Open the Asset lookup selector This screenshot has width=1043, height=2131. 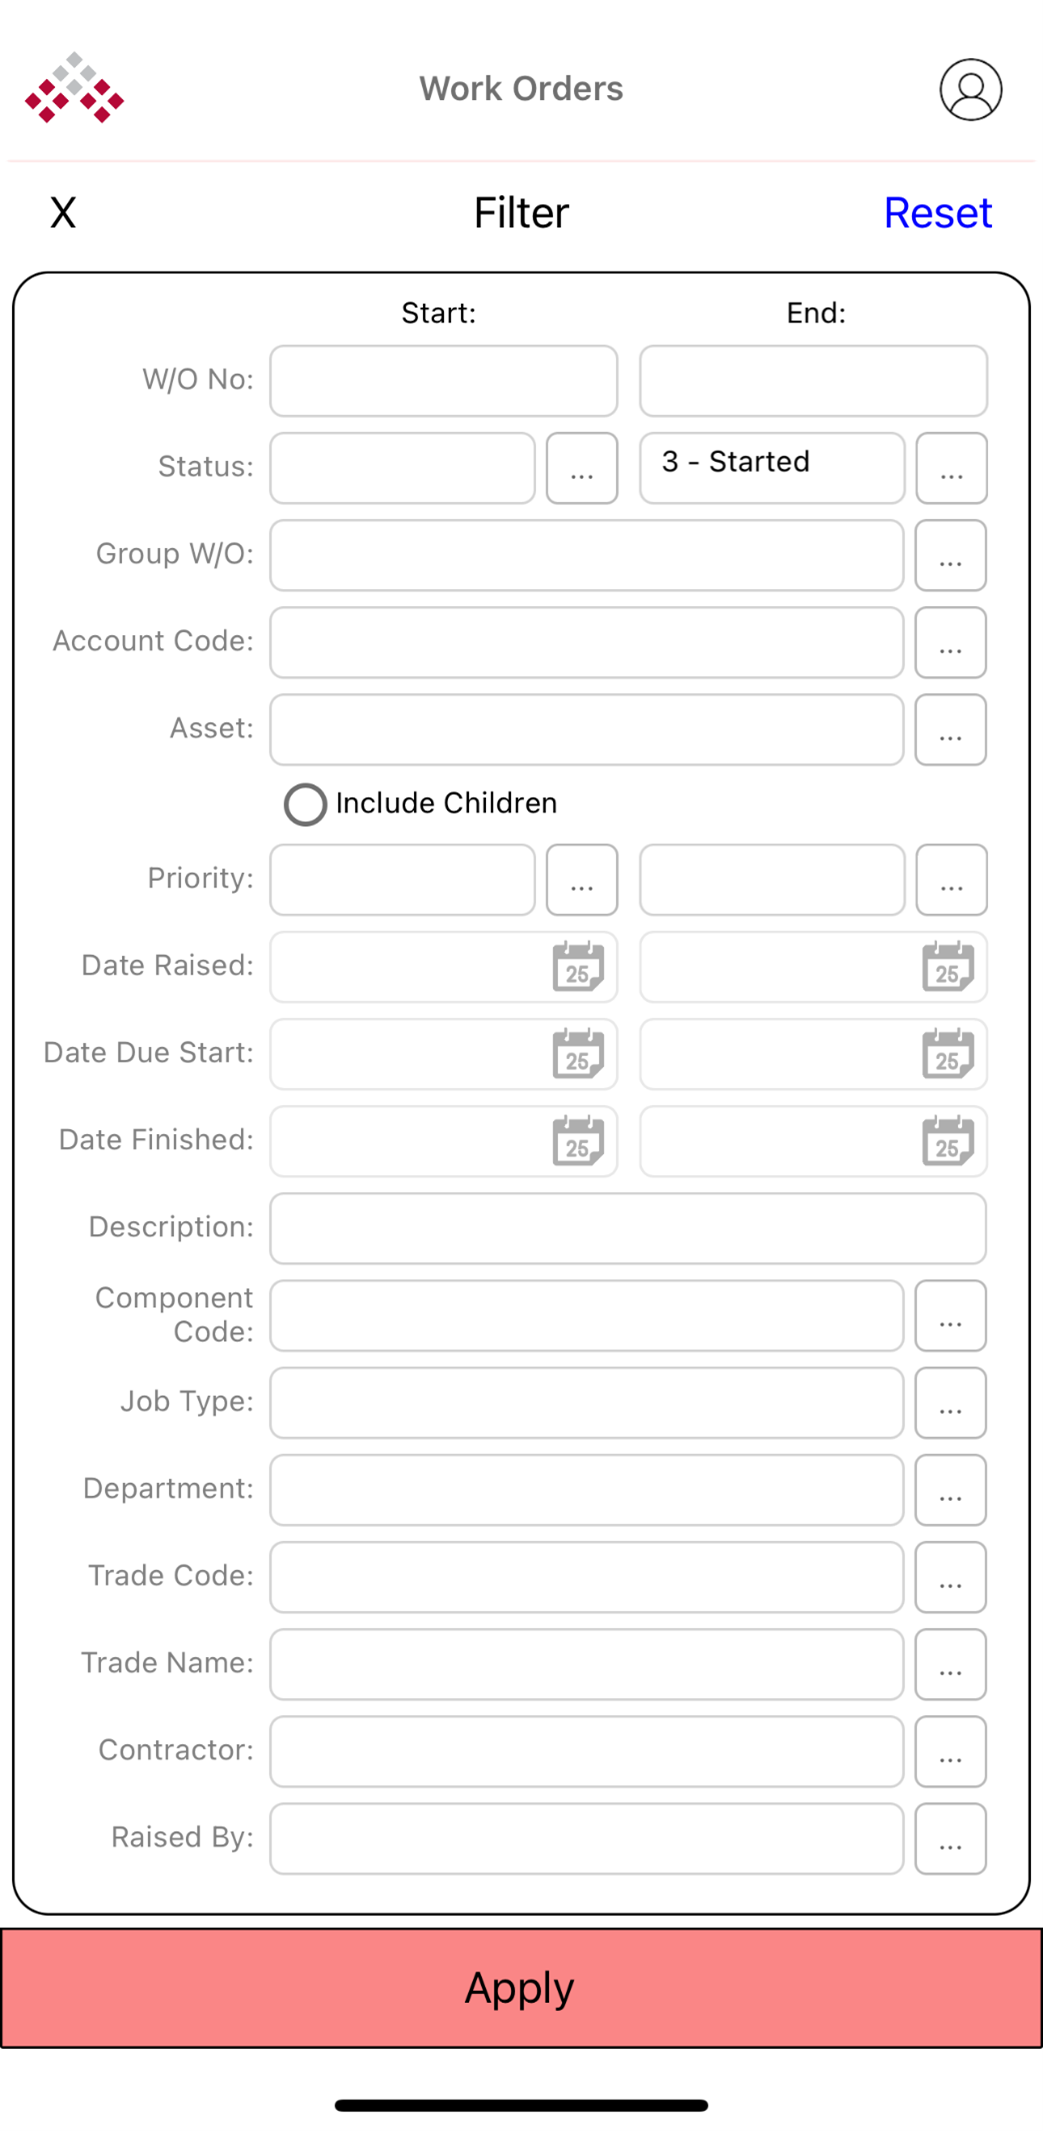pyautogui.click(x=950, y=730)
